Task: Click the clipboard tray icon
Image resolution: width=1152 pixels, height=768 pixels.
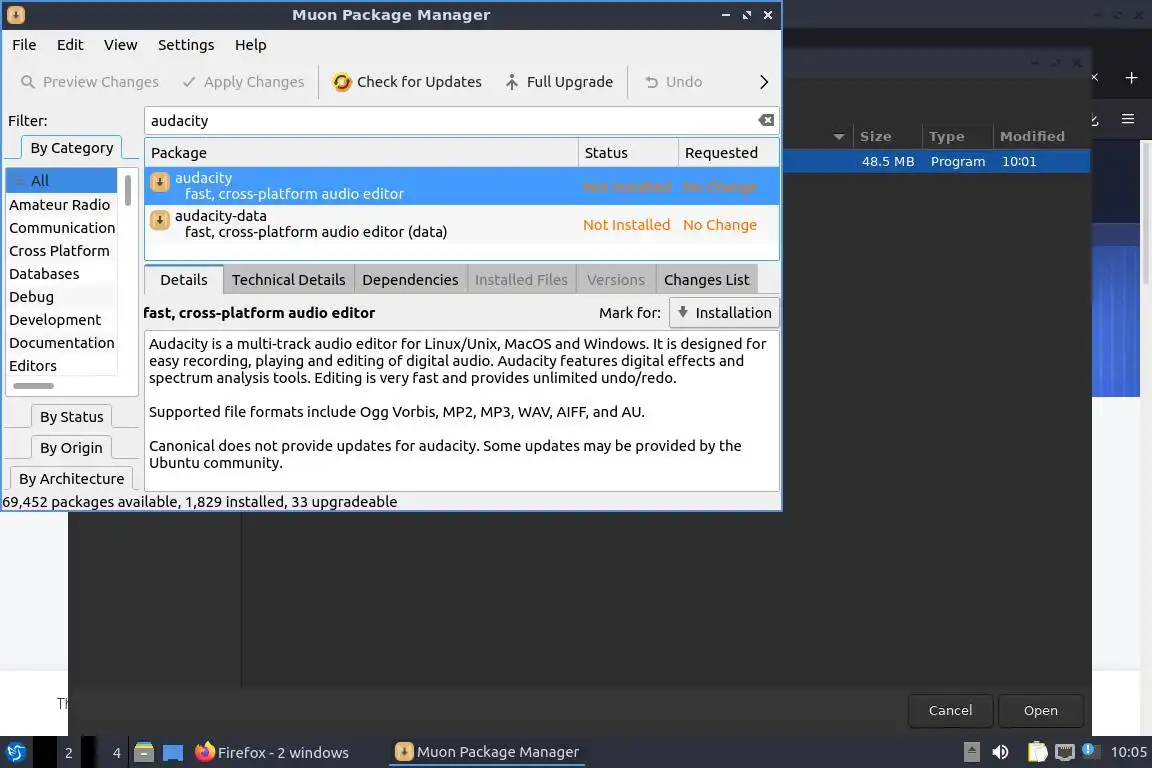Action: coord(1037,752)
